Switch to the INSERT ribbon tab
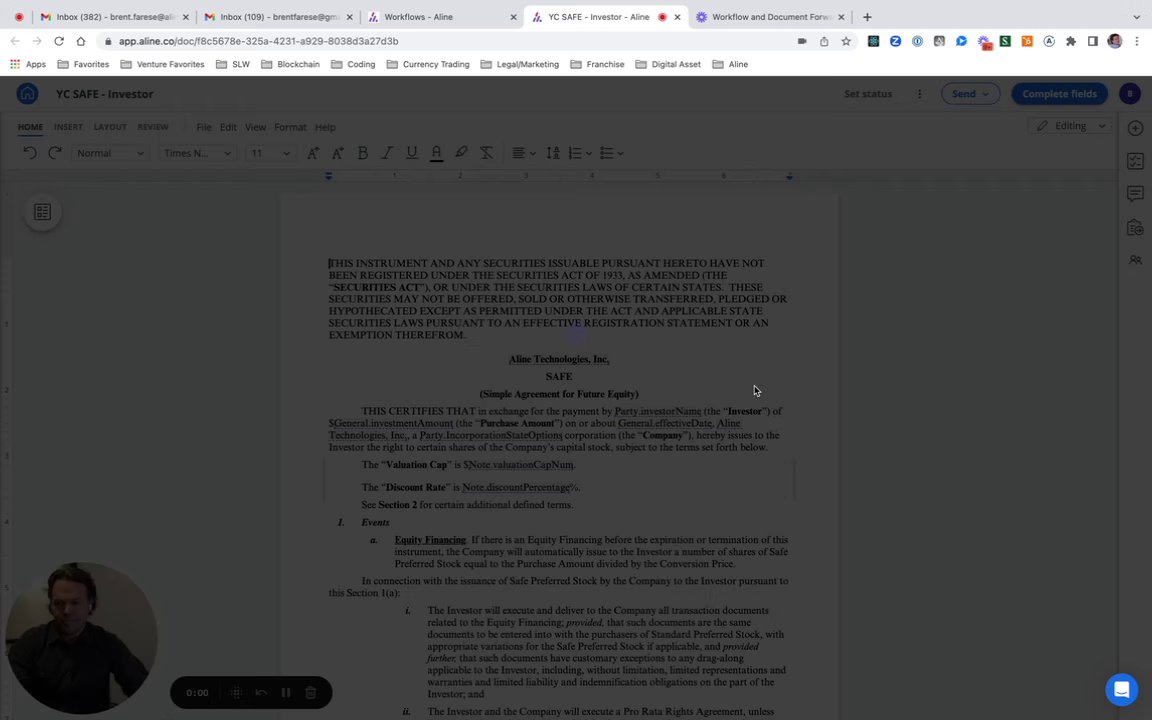Image resolution: width=1152 pixels, height=720 pixels. coord(68,127)
